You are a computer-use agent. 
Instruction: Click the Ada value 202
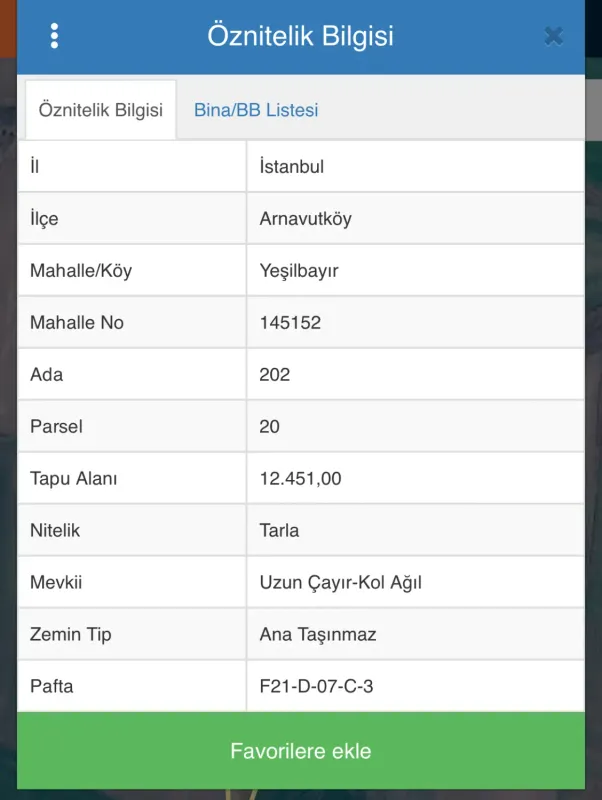(274, 374)
